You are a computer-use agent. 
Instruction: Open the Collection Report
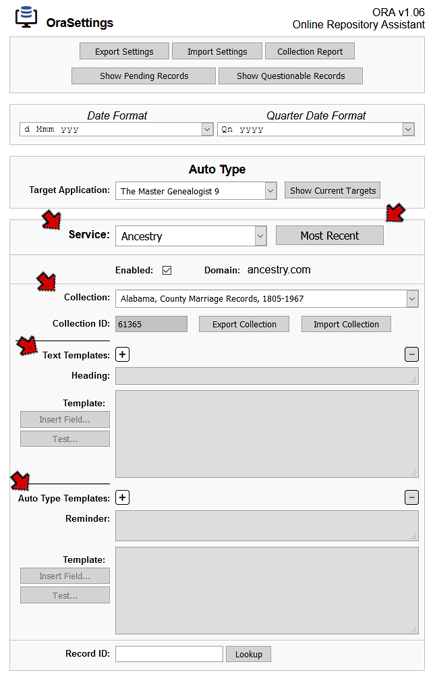[310, 52]
